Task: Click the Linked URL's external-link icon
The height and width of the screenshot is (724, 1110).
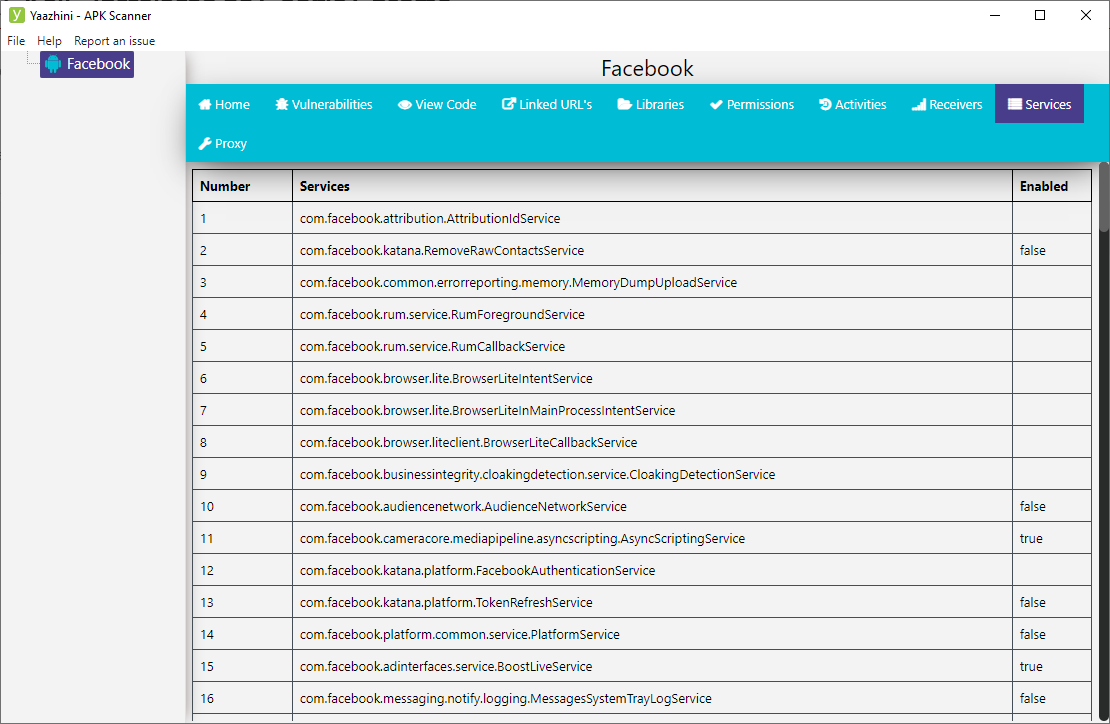Action: click(509, 104)
